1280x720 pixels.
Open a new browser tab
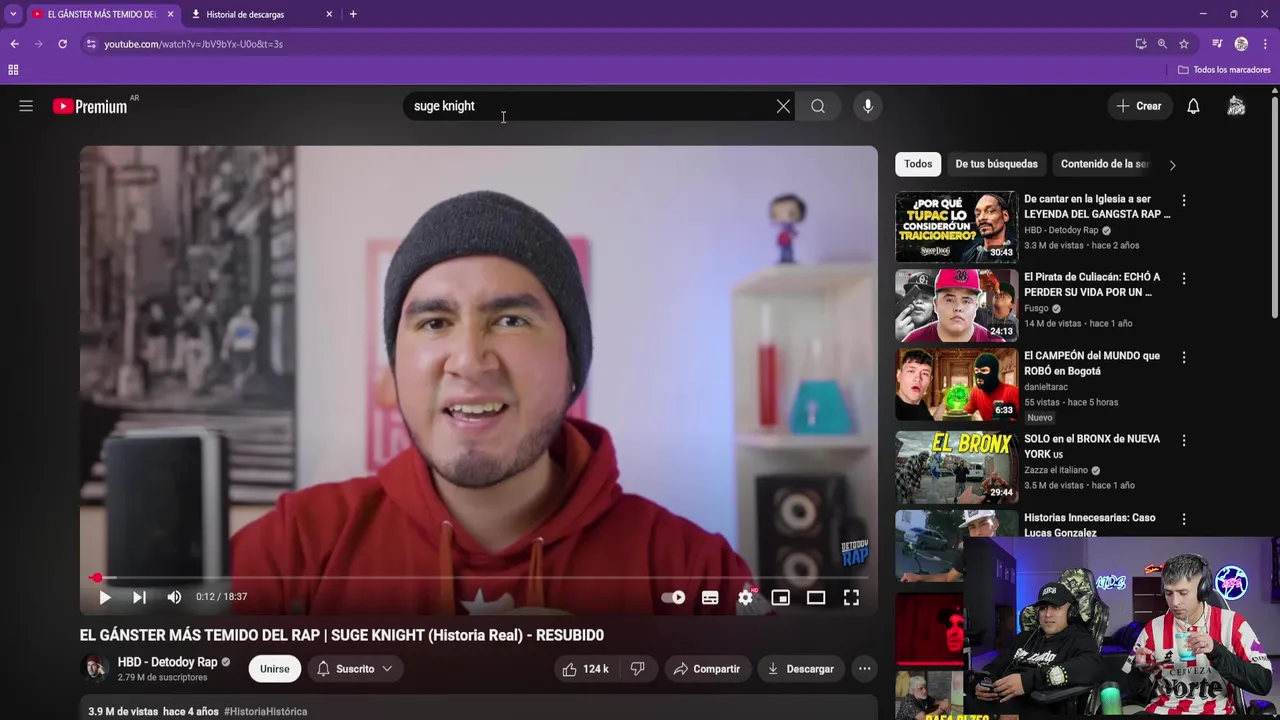353,14
